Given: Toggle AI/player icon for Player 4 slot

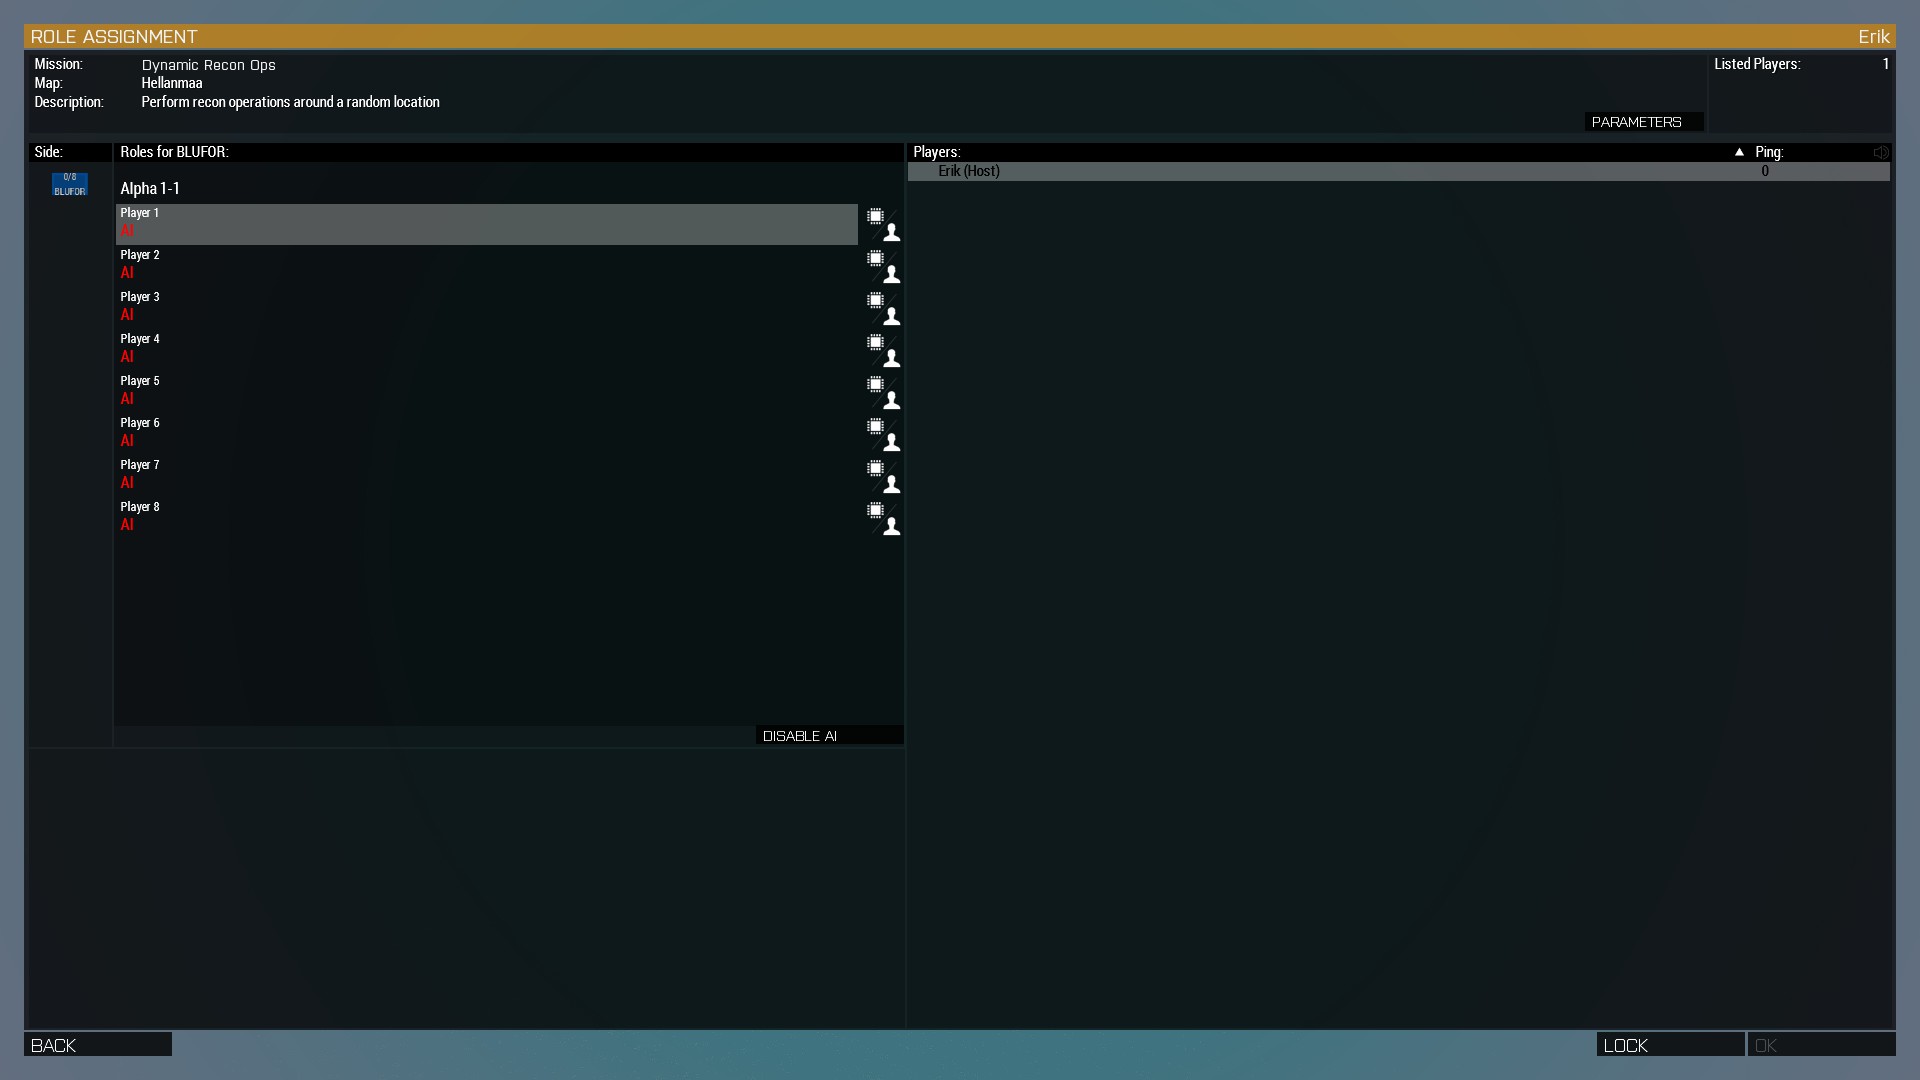Looking at the screenshot, I should 883,351.
